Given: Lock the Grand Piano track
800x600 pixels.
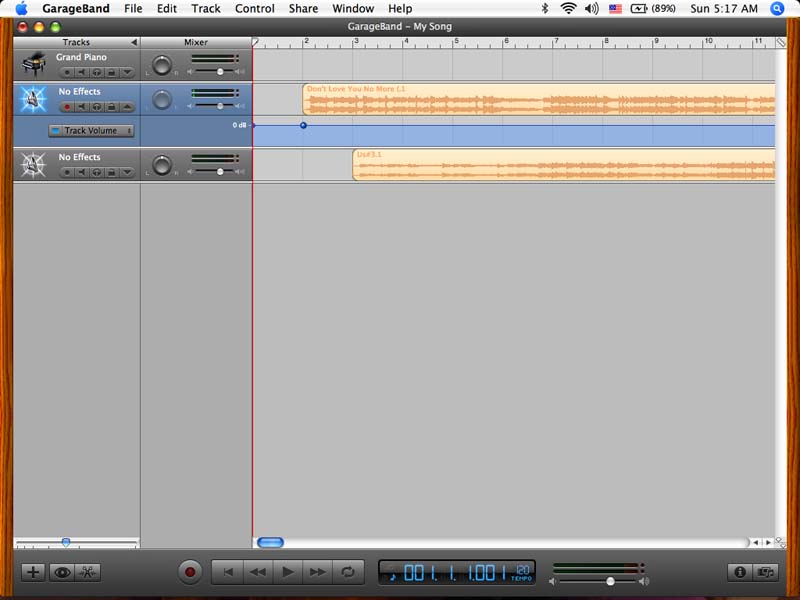Looking at the screenshot, I should pyautogui.click(x=111, y=72).
